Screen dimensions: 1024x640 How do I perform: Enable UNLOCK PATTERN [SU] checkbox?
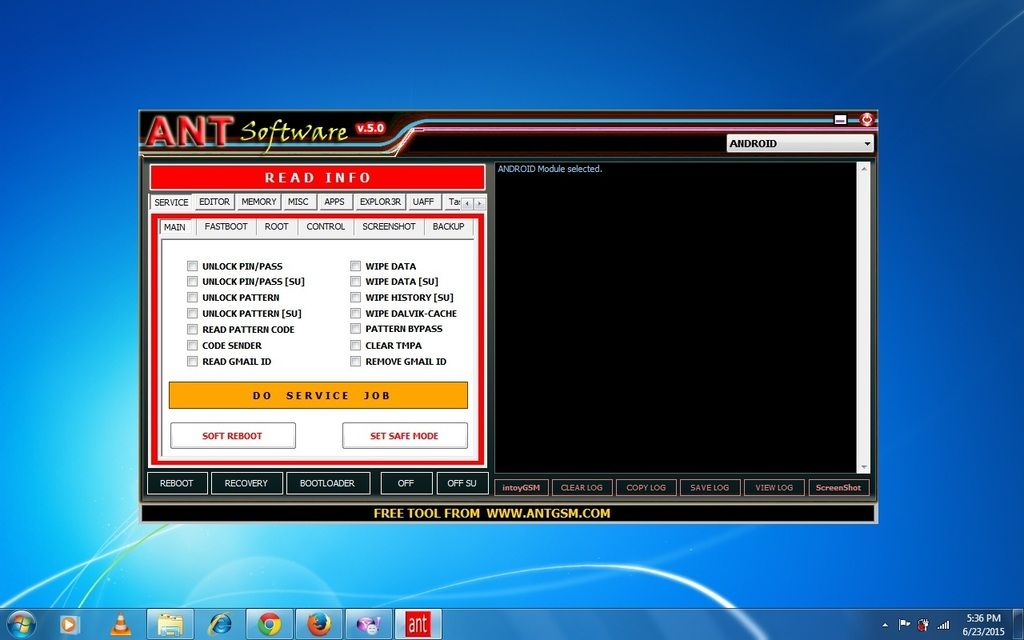point(192,313)
